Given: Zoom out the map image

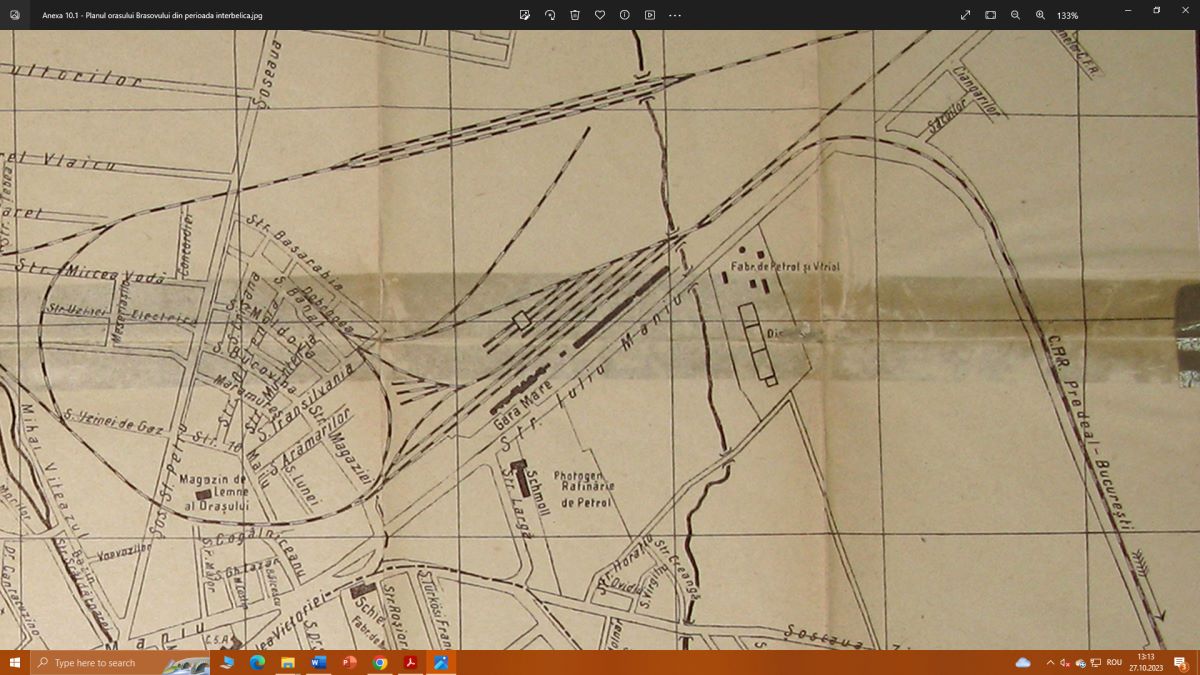Looking at the screenshot, I should click(1015, 15).
